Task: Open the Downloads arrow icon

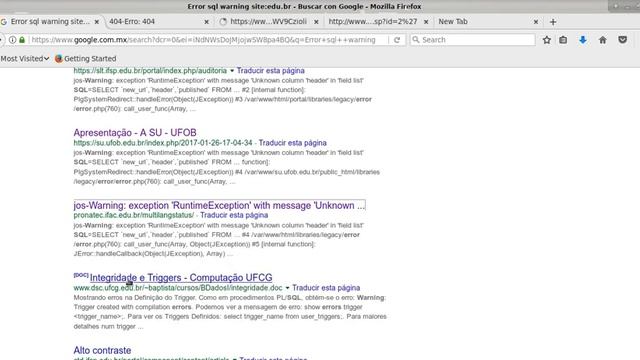Action: coord(583,40)
